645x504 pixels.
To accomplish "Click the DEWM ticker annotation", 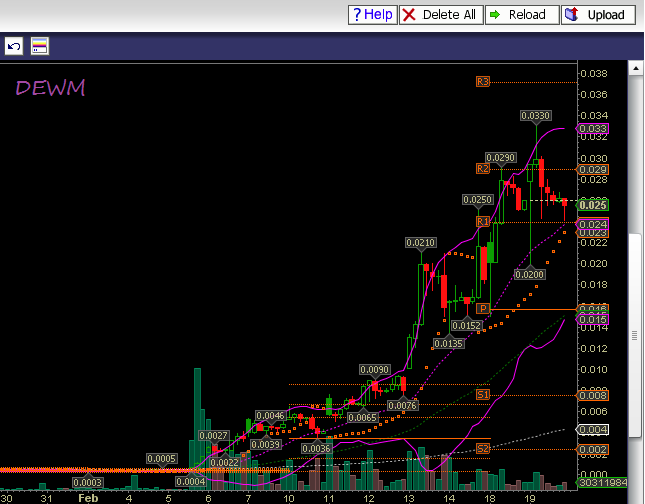I will click(x=50, y=88).
